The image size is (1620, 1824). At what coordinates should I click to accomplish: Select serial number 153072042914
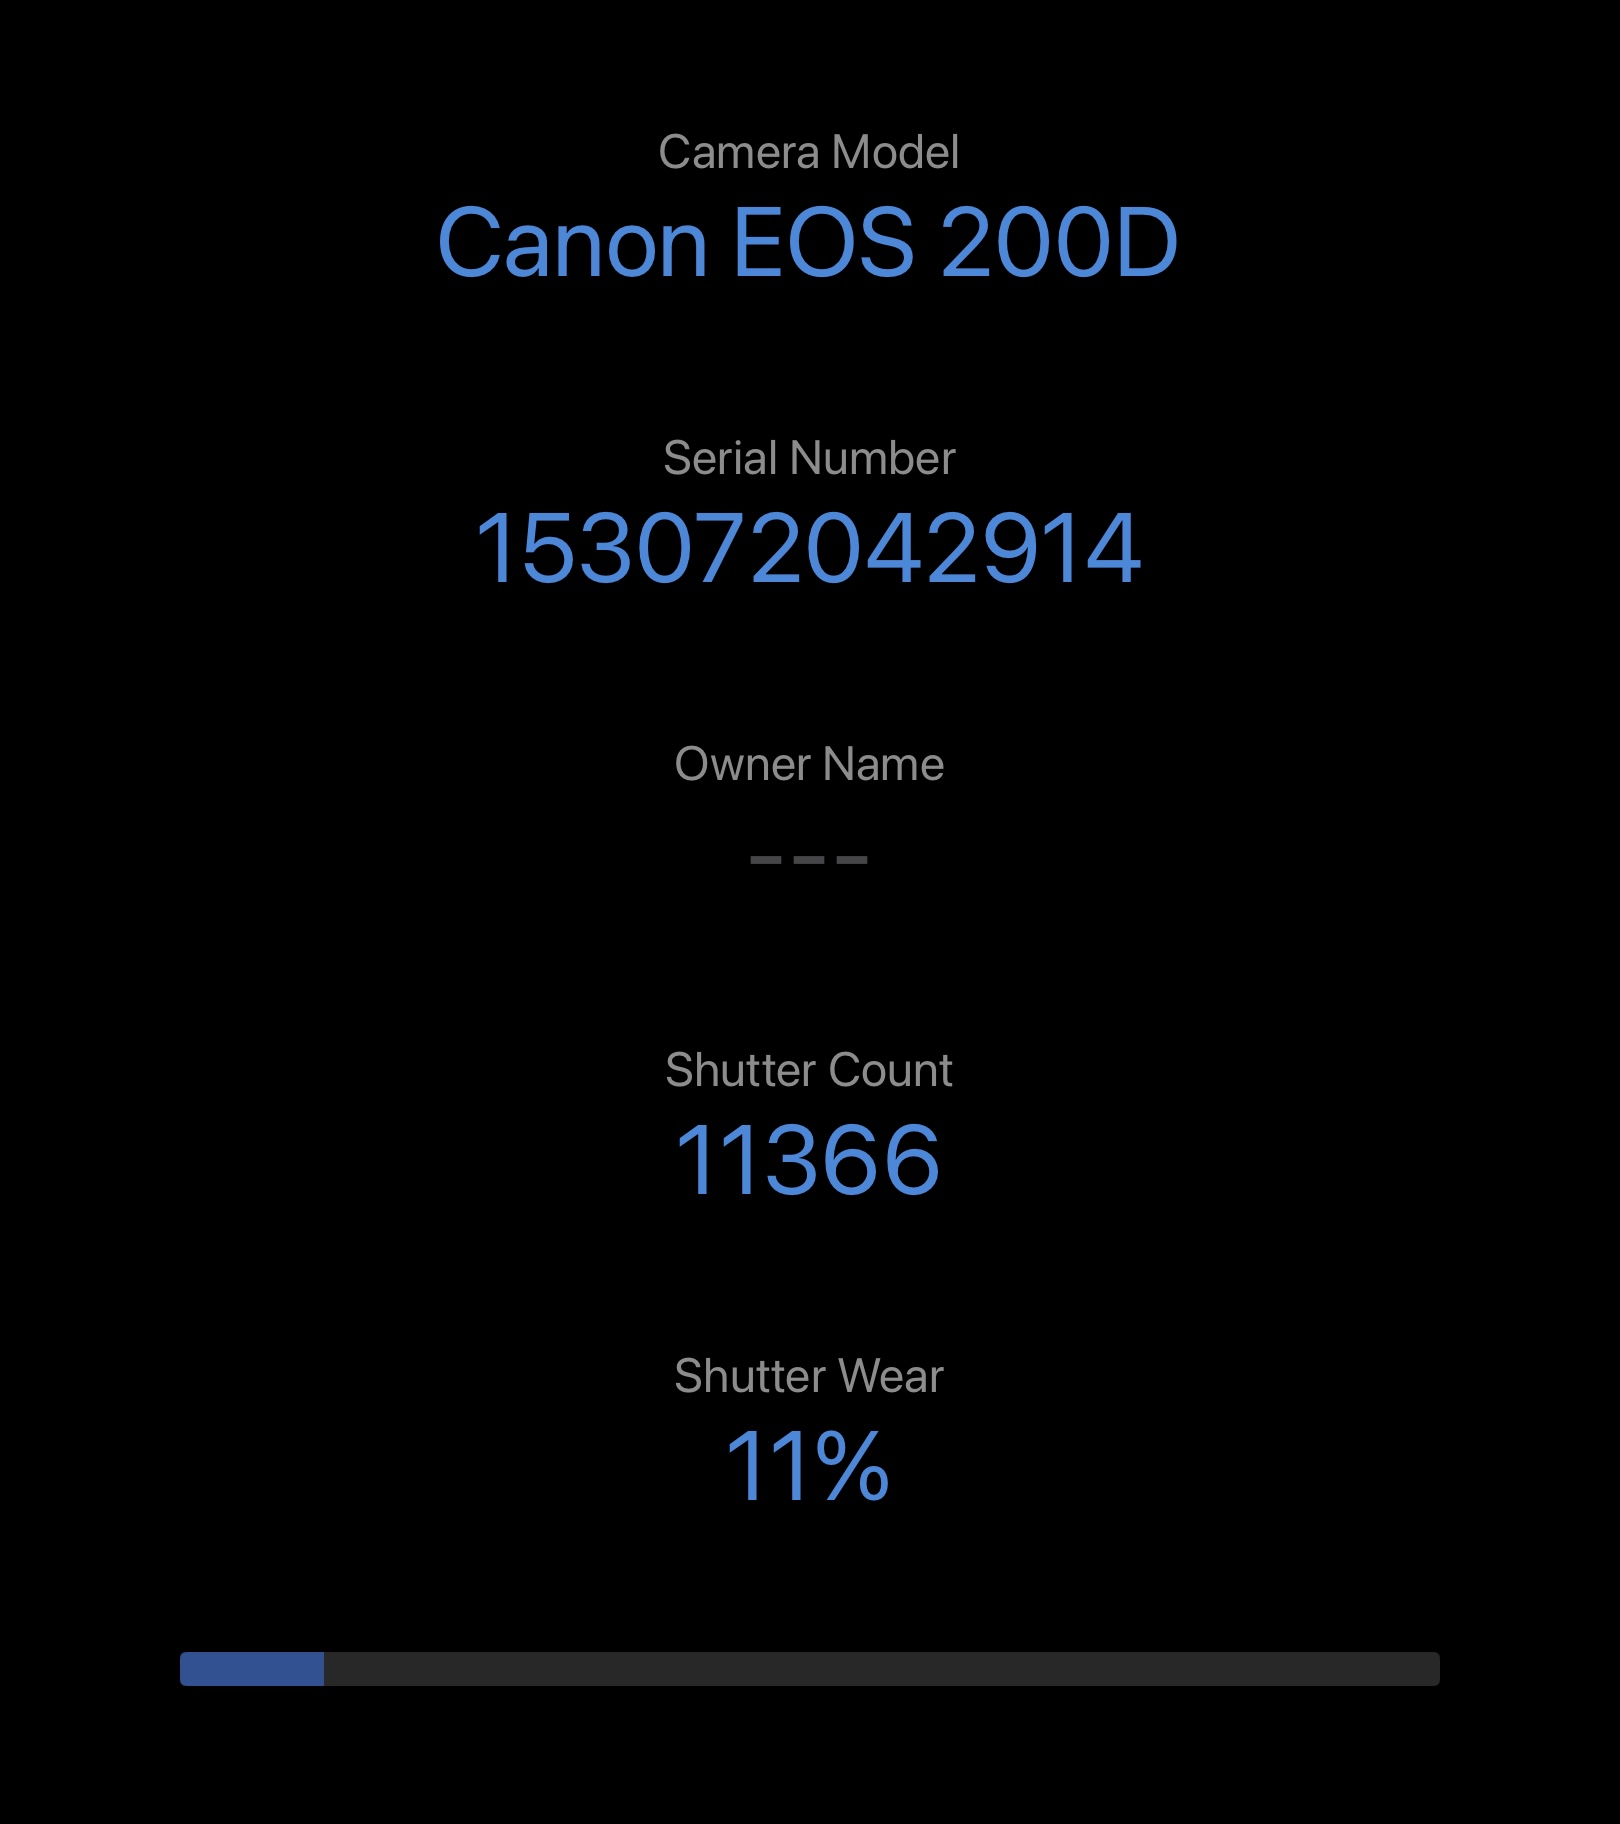click(x=808, y=548)
